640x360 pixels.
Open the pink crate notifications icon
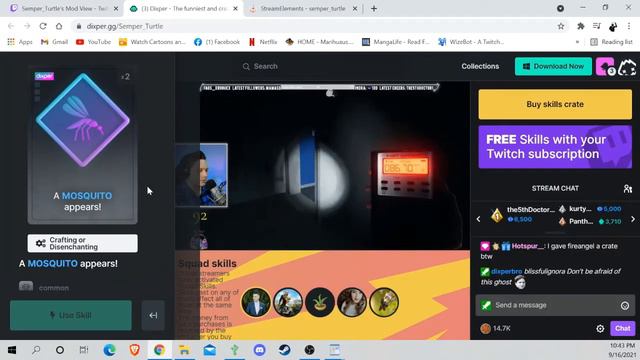click(605, 66)
